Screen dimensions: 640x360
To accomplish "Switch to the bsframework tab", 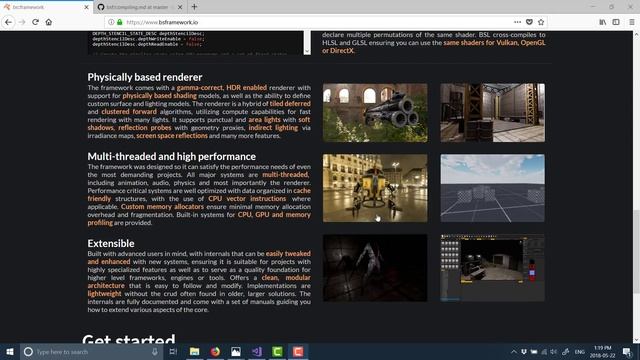I will point(46,7).
